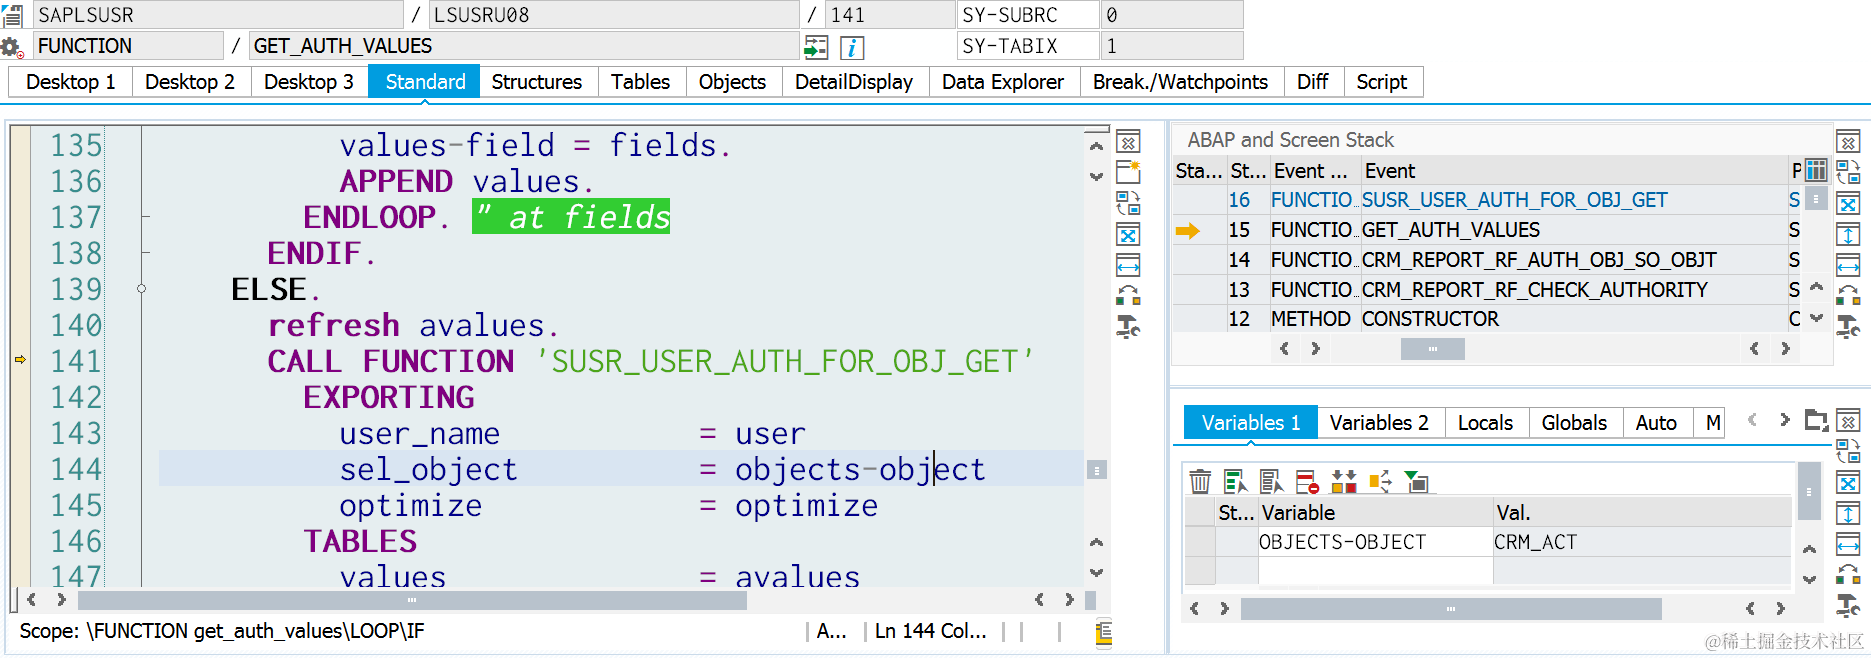Click the Ln 144 Col status entry
The image size is (1871, 658).
pyautogui.click(x=930, y=631)
